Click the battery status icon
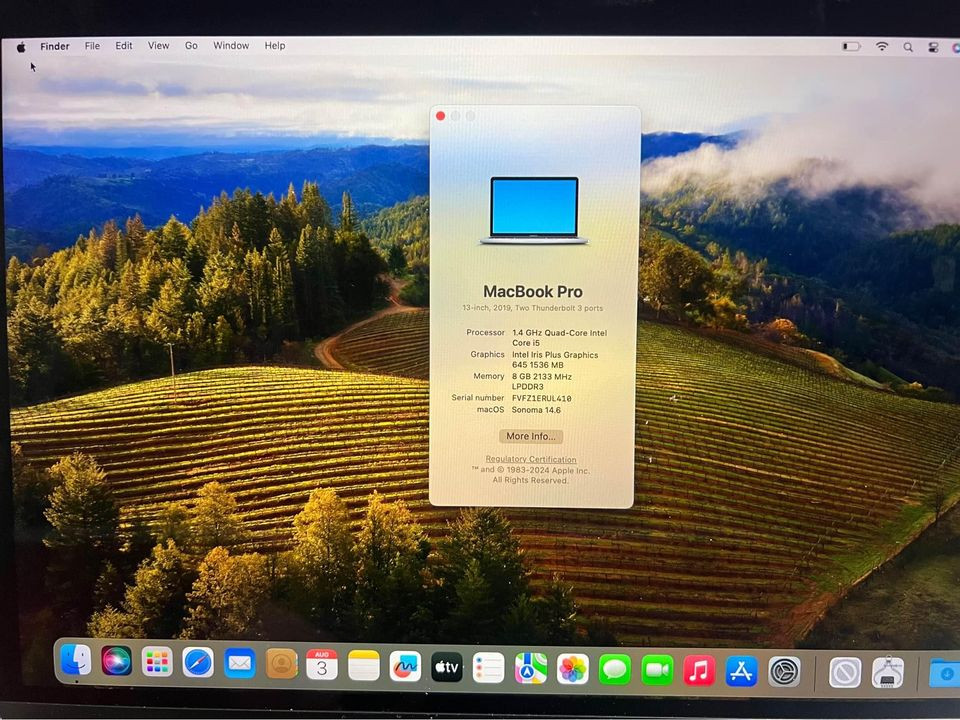 851,46
